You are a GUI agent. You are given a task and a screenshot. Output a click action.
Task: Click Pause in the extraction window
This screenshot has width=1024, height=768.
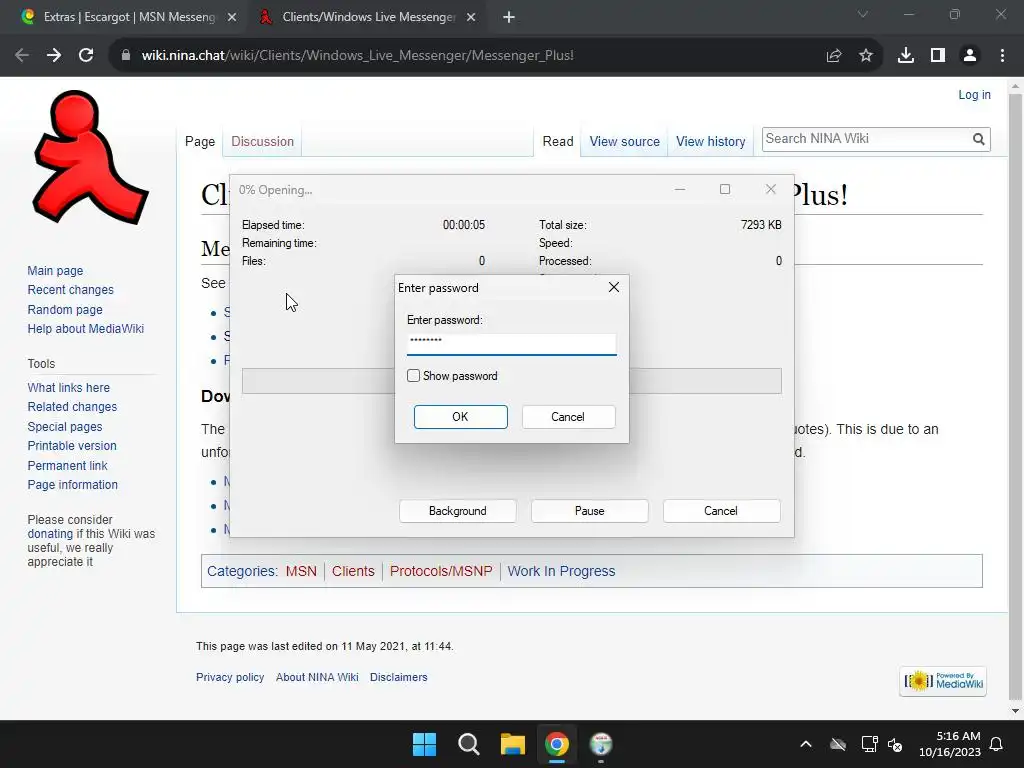pos(589,511)
